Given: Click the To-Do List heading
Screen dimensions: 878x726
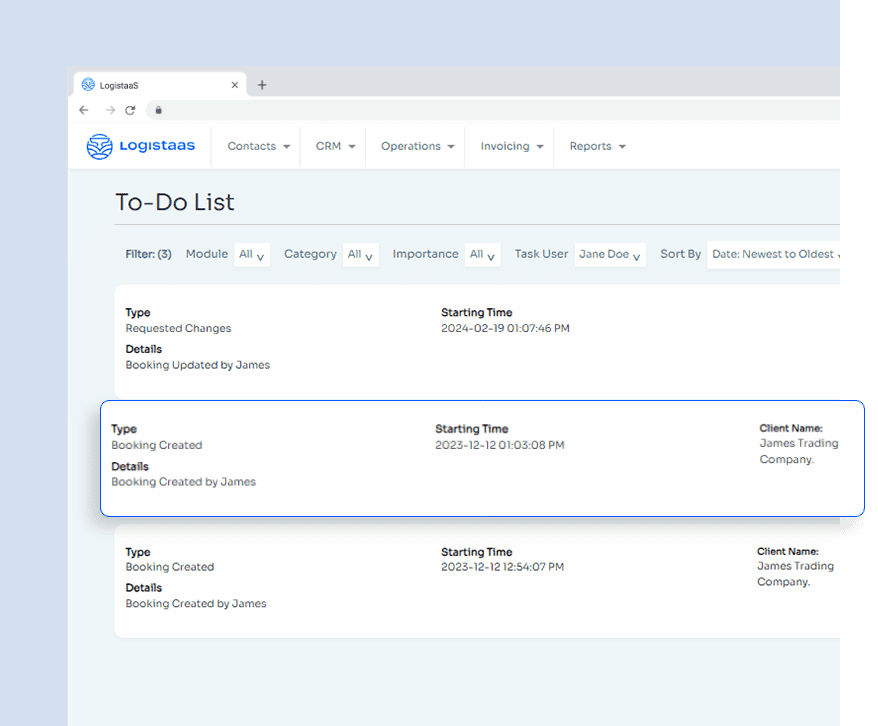Looking at the screenshot, I should coord(175,202).
